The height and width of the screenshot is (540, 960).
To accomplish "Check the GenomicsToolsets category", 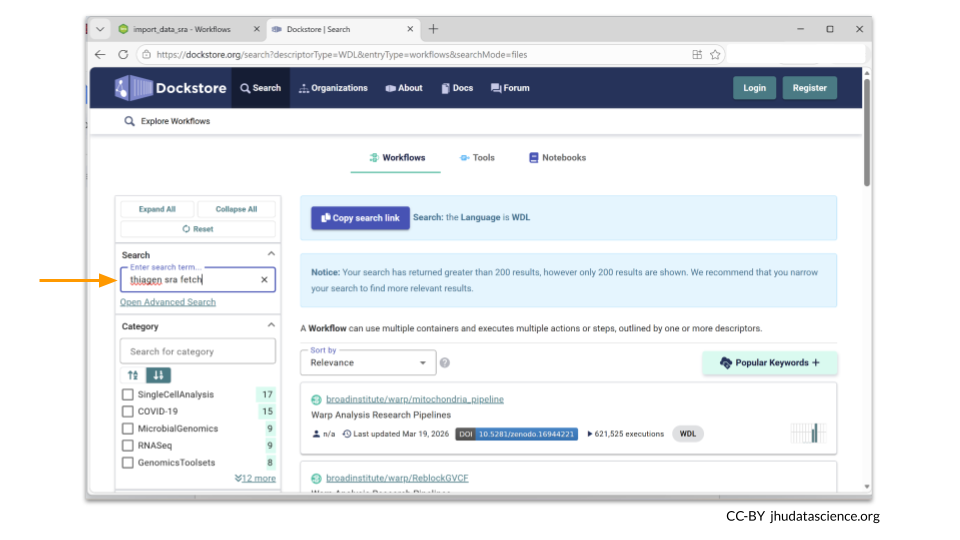I will (x=127, y=463).
